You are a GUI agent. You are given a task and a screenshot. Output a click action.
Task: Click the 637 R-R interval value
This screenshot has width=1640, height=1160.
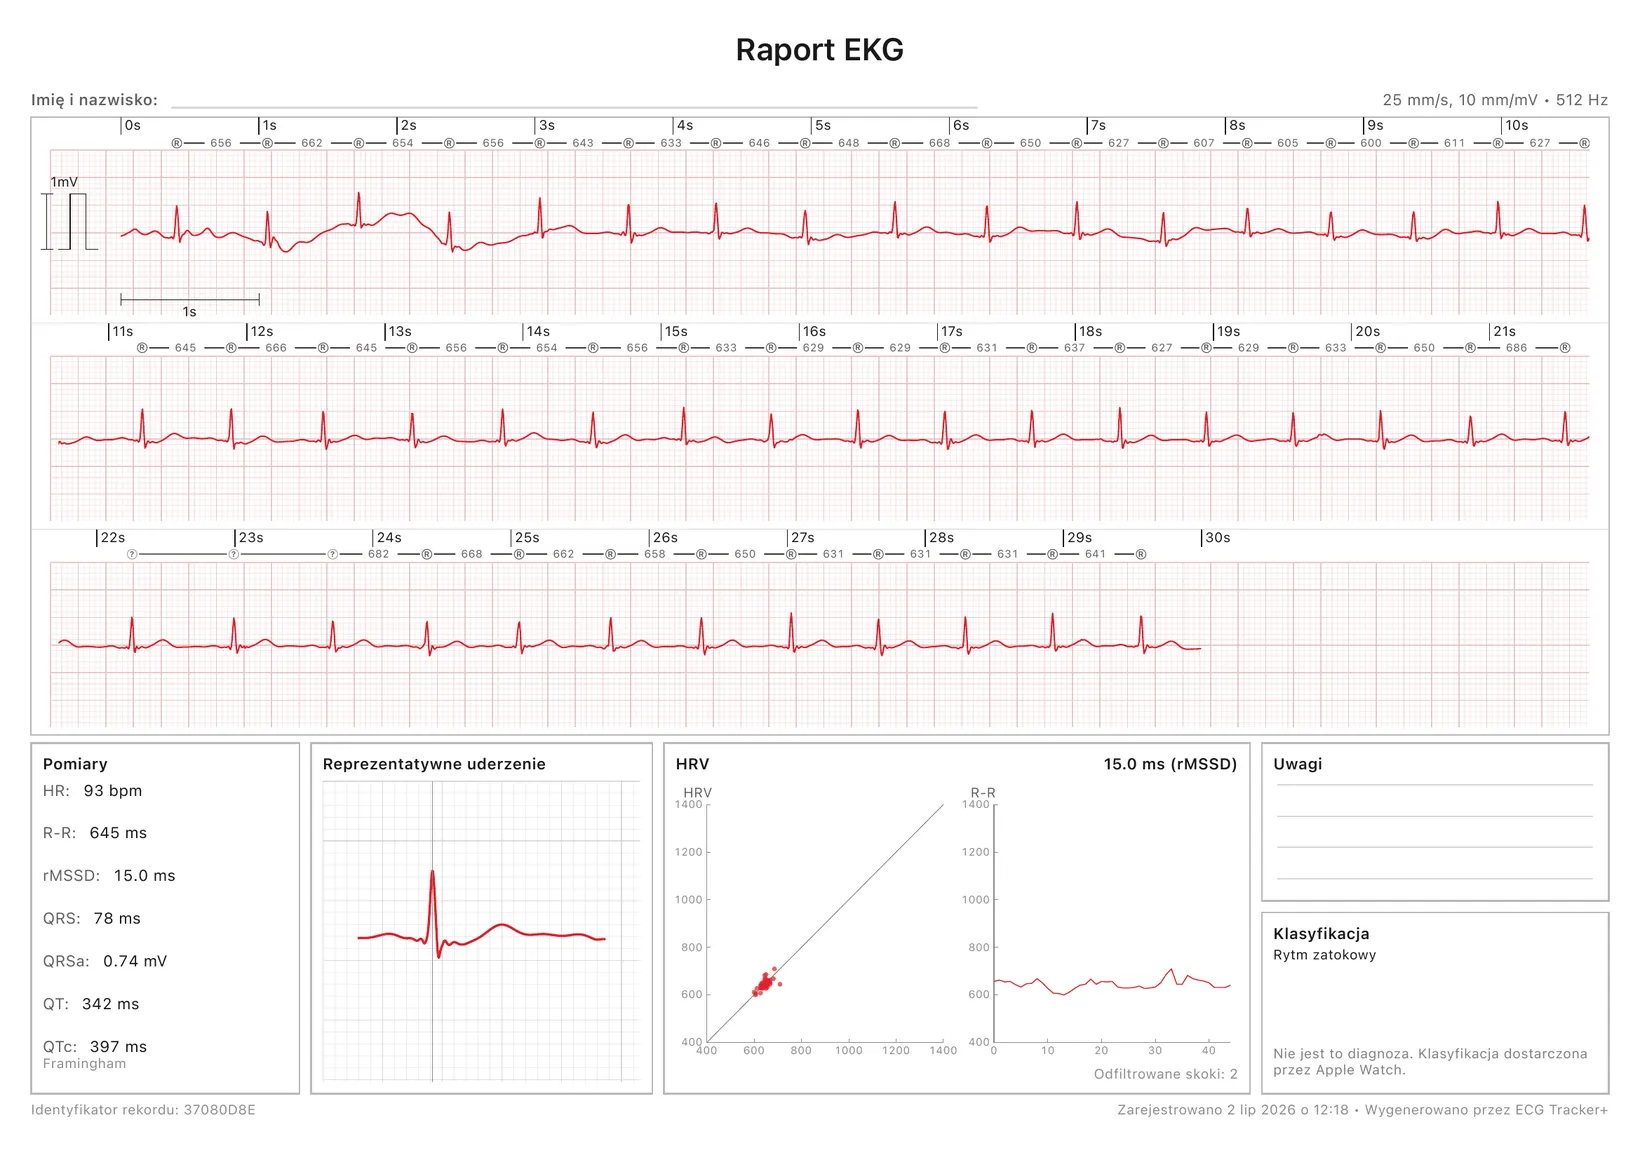tap(1075, 348)
